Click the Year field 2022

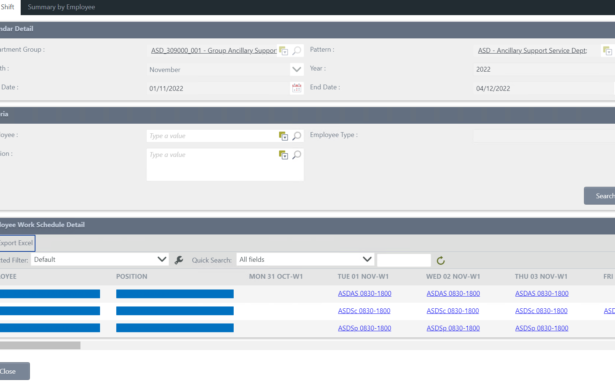pyautogui.click(x=544, y=69)
